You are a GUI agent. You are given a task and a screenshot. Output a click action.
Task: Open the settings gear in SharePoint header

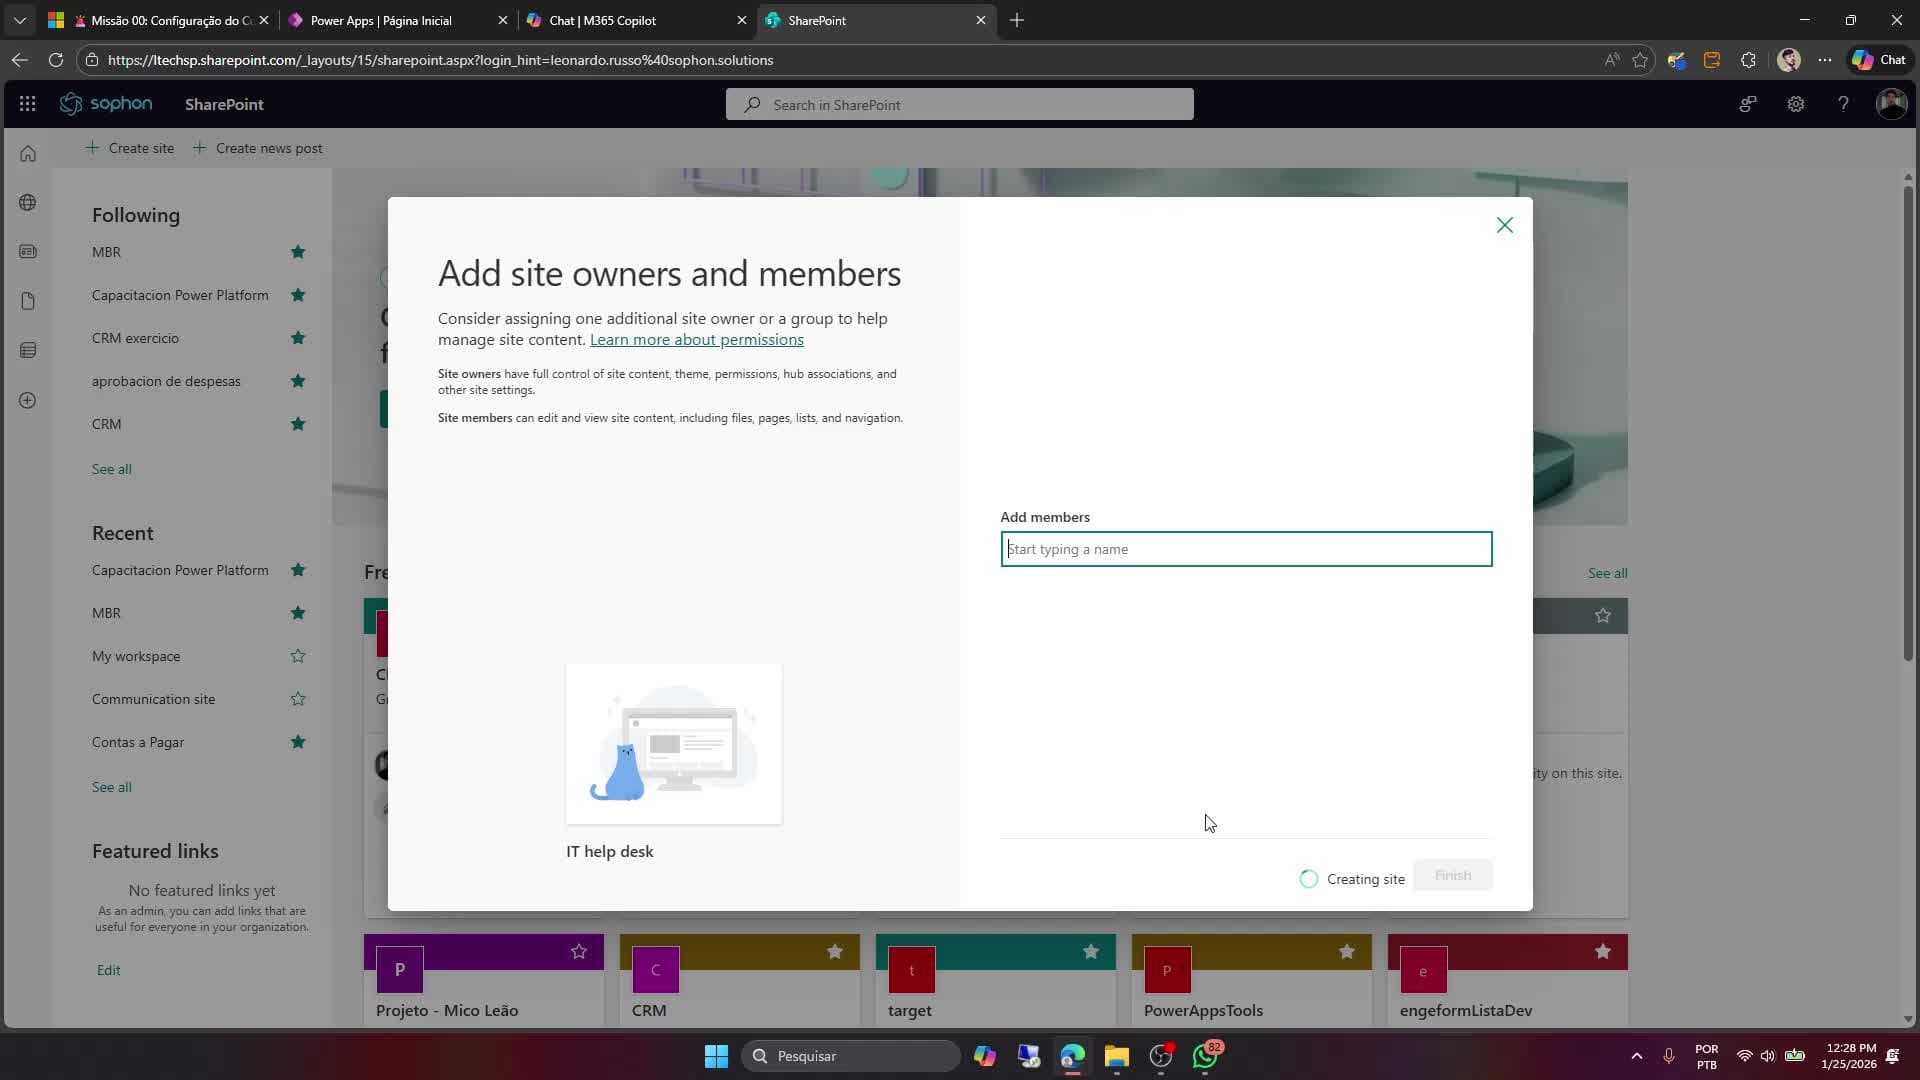click(x=1795, y=104)
